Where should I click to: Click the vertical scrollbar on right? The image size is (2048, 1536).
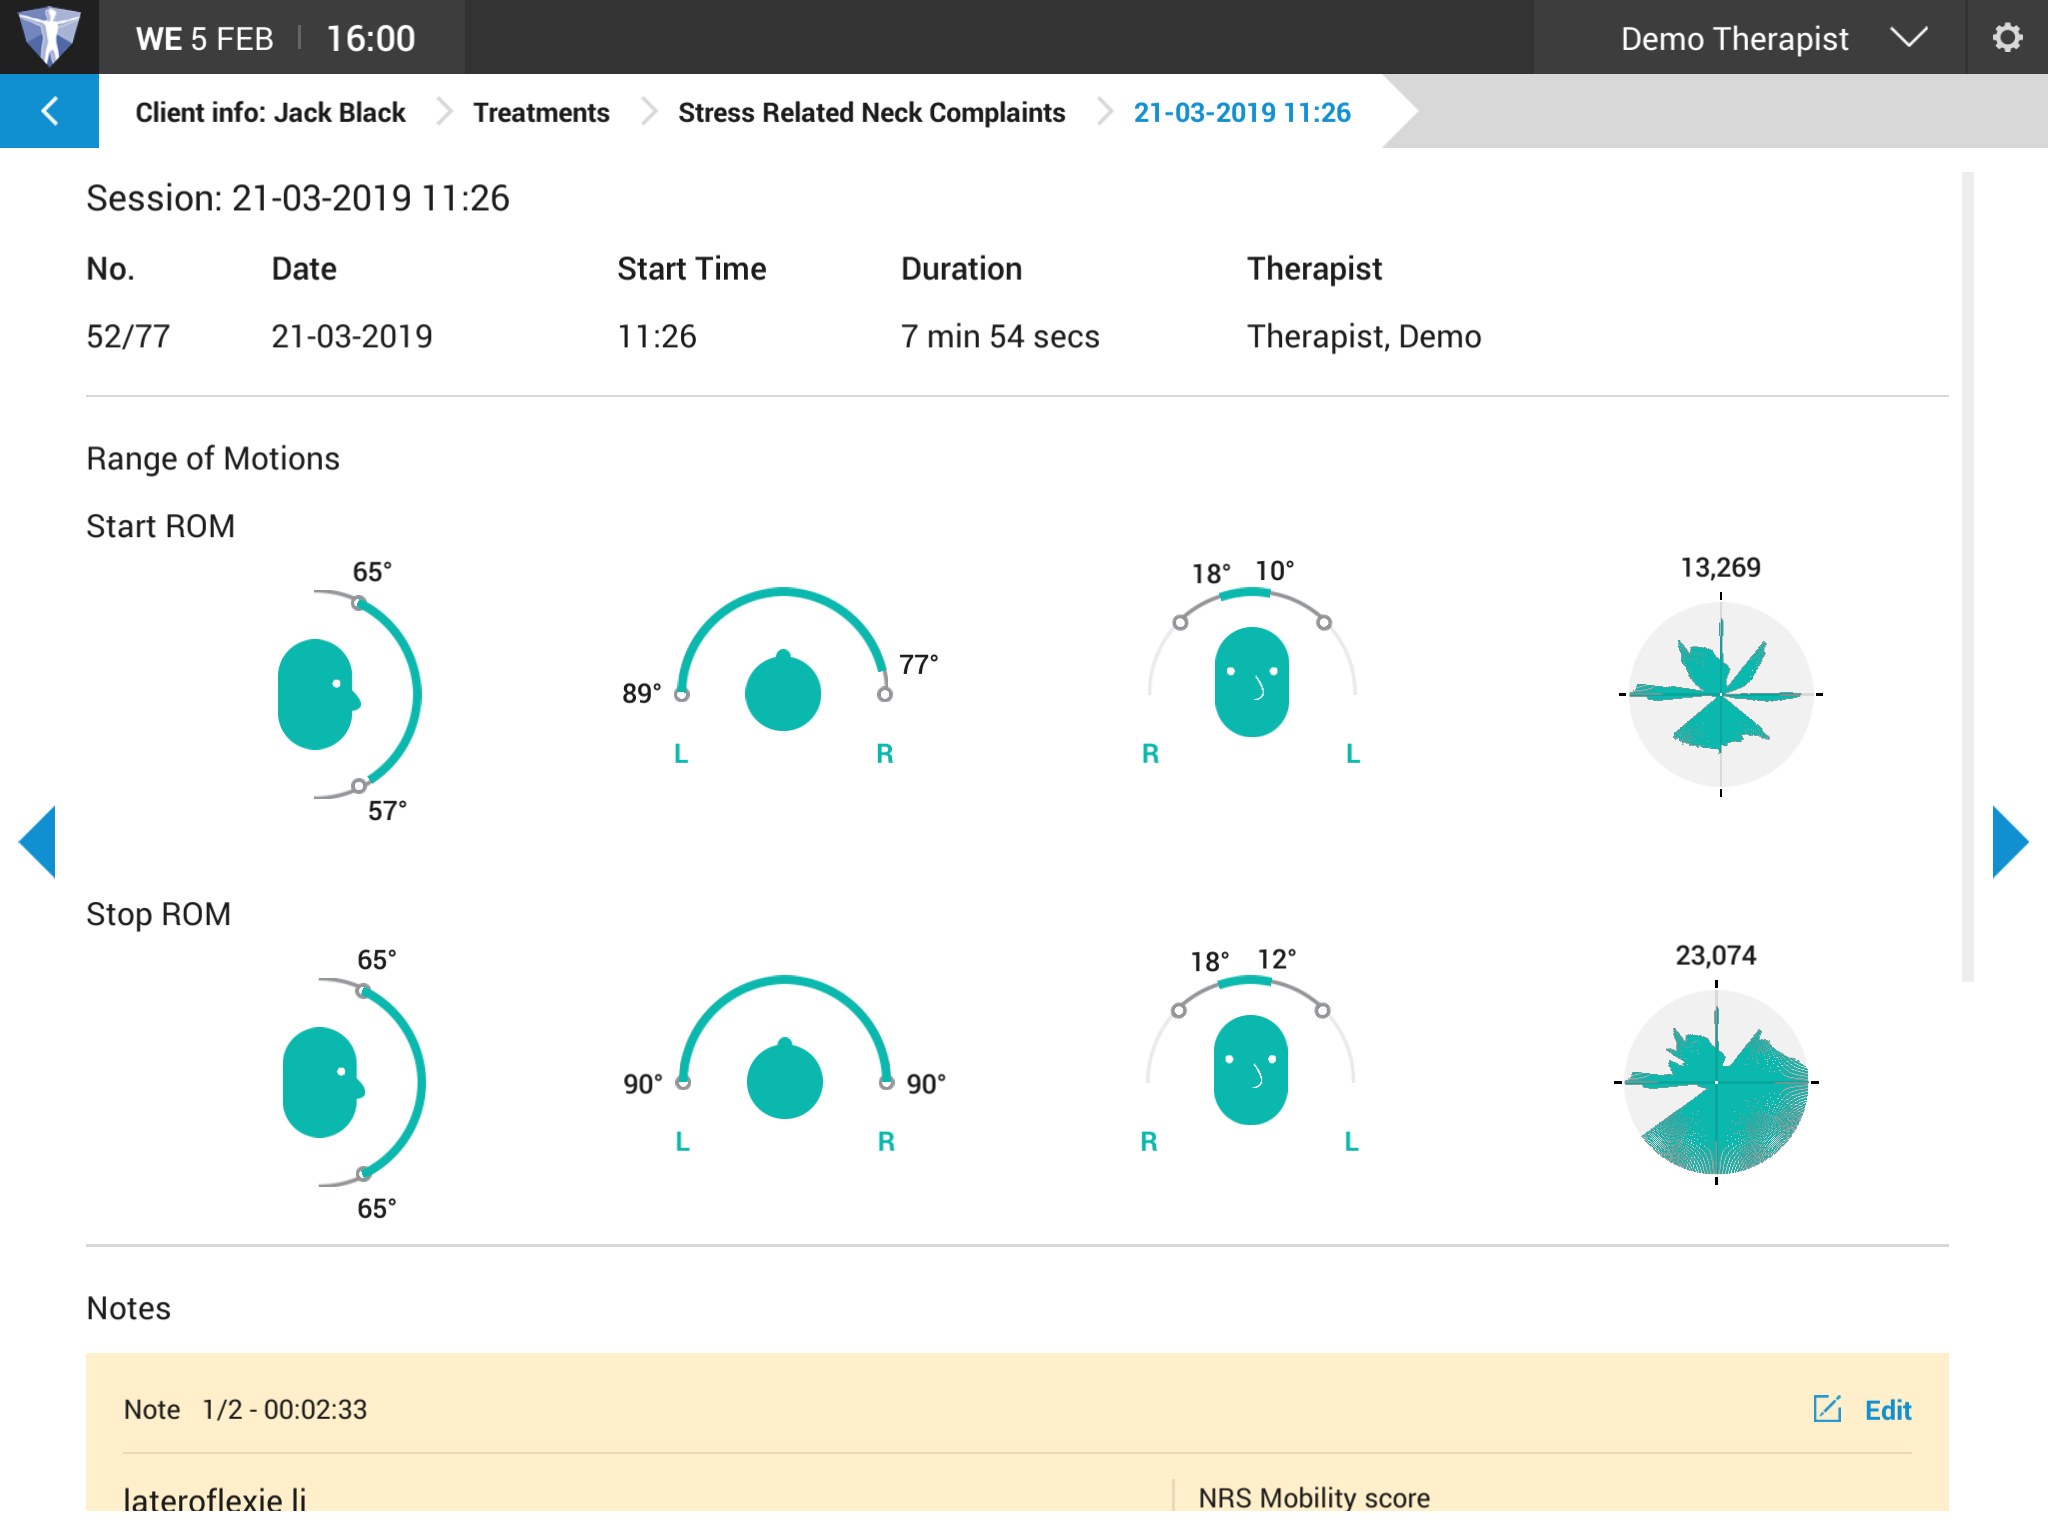point(1967,576)
